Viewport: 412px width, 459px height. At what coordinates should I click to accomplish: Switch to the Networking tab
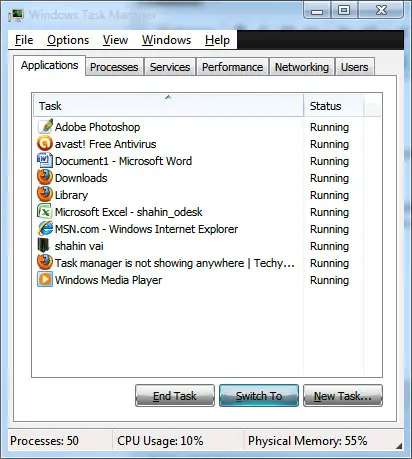point(302,67)
